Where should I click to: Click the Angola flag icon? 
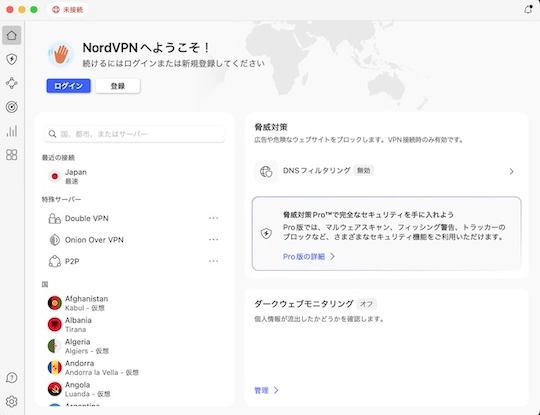click(x=54, y=389)
